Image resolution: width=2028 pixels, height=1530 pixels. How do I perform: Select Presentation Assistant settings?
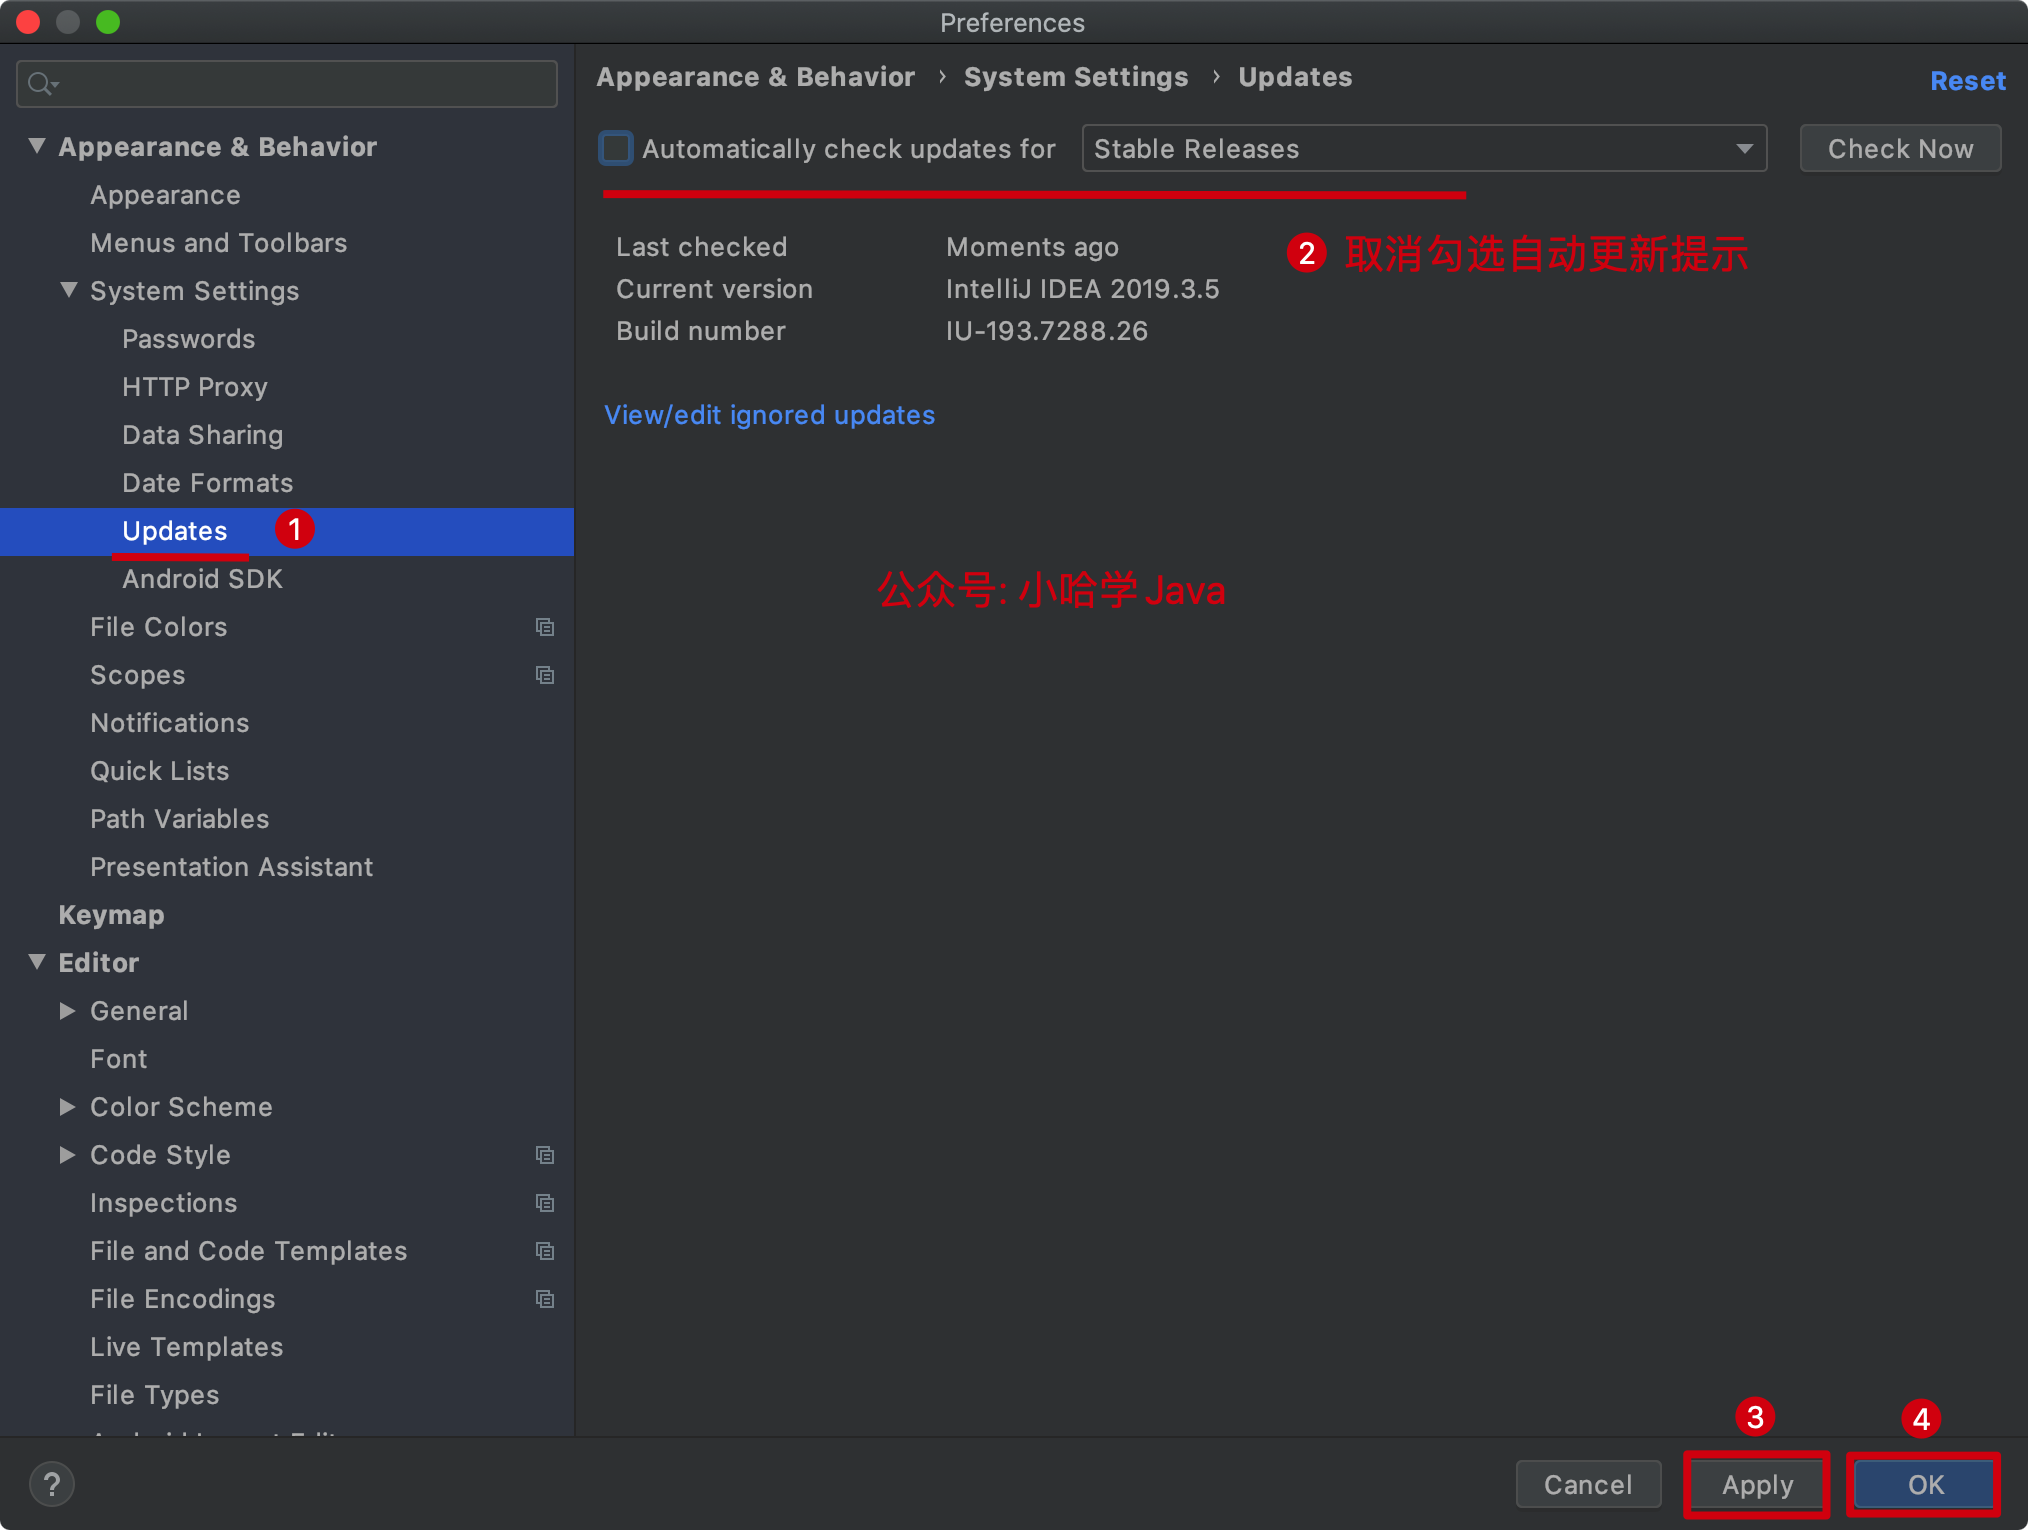[232, 867]
